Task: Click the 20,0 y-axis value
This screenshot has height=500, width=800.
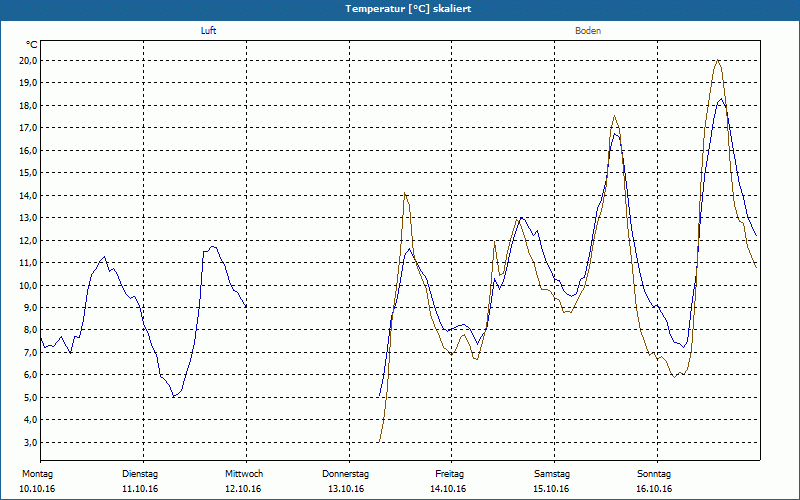Action: [28, 61]
